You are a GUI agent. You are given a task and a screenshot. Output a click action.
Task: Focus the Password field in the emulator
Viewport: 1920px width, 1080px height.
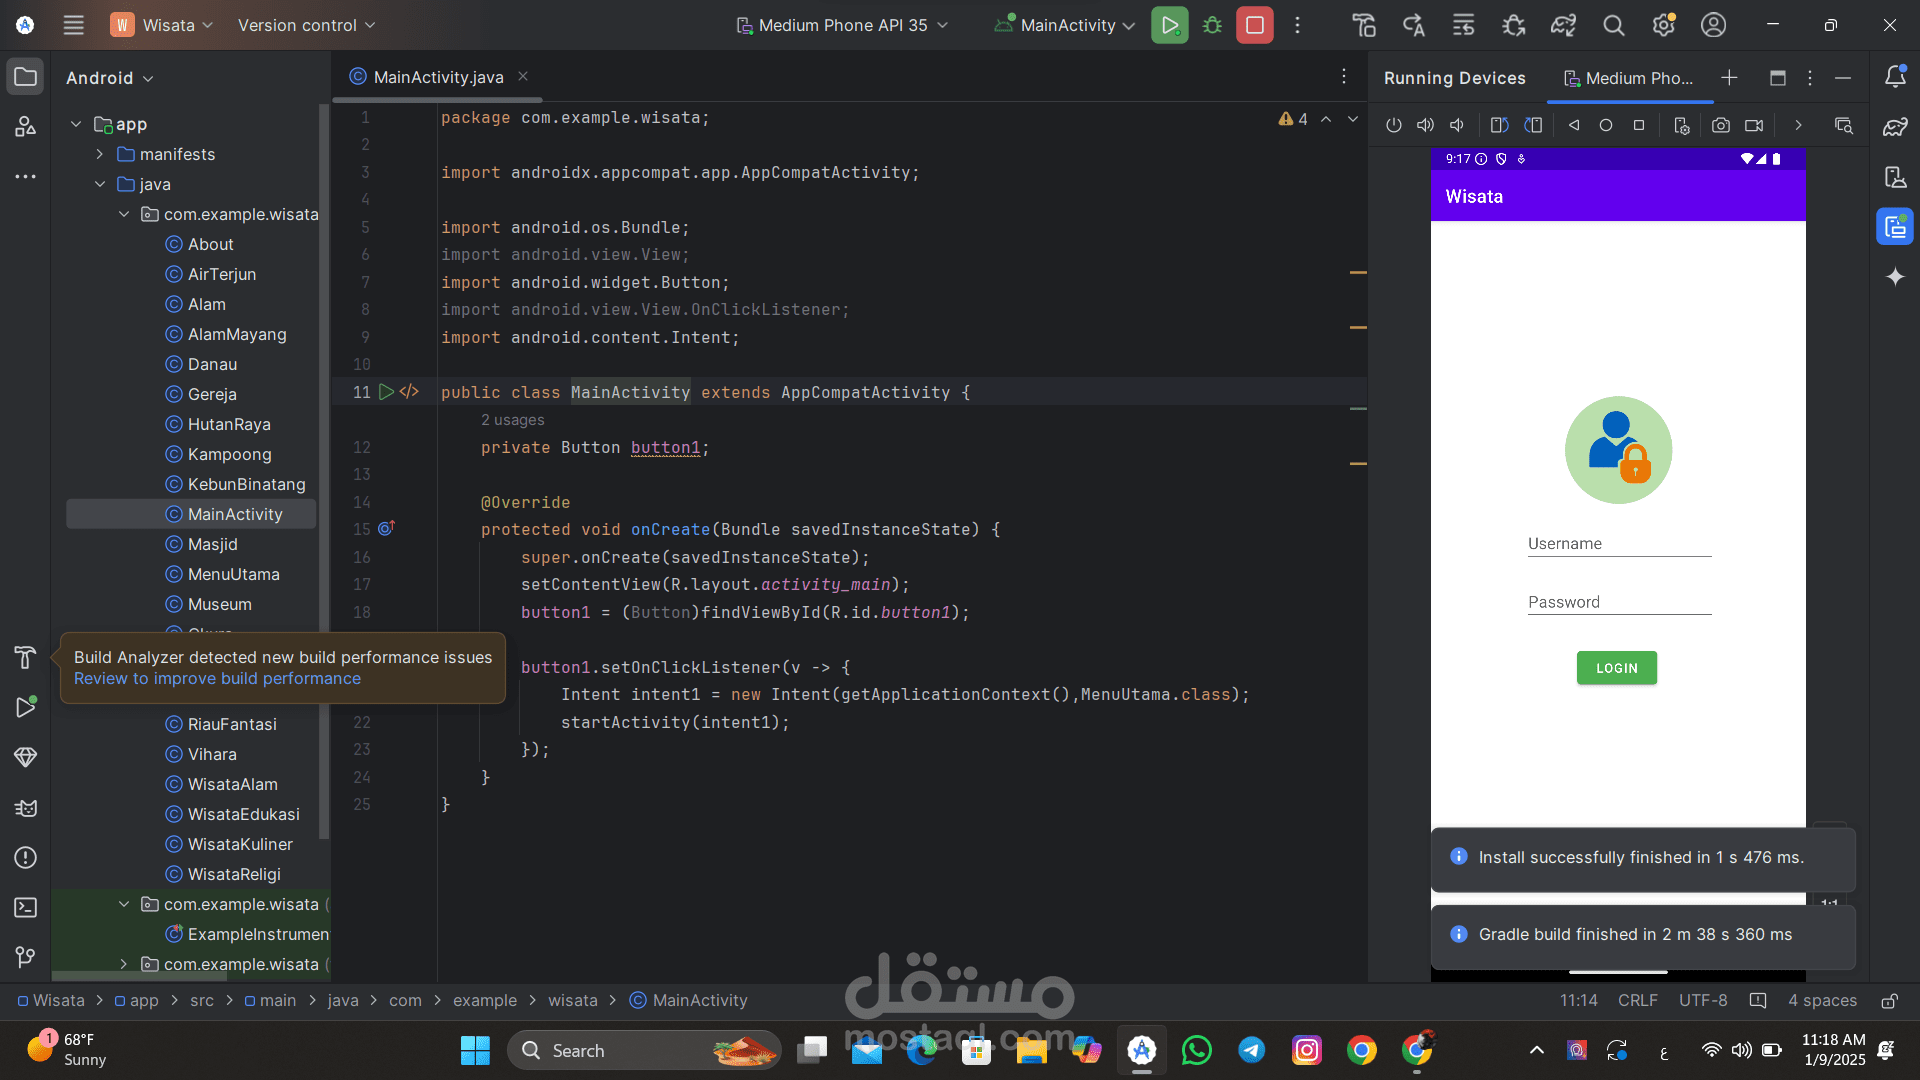click(1619, 602)
